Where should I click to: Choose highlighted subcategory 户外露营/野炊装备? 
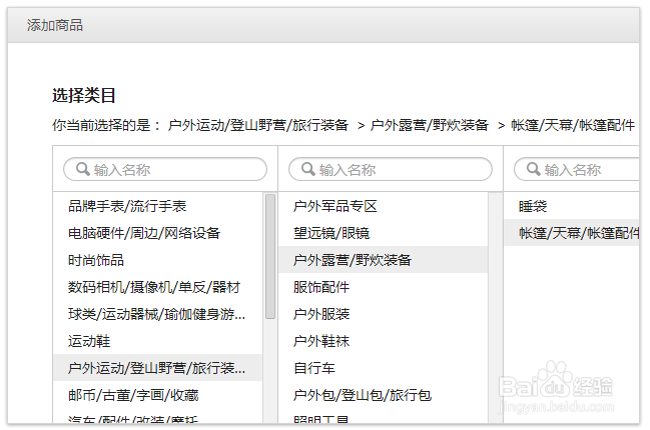383,260
